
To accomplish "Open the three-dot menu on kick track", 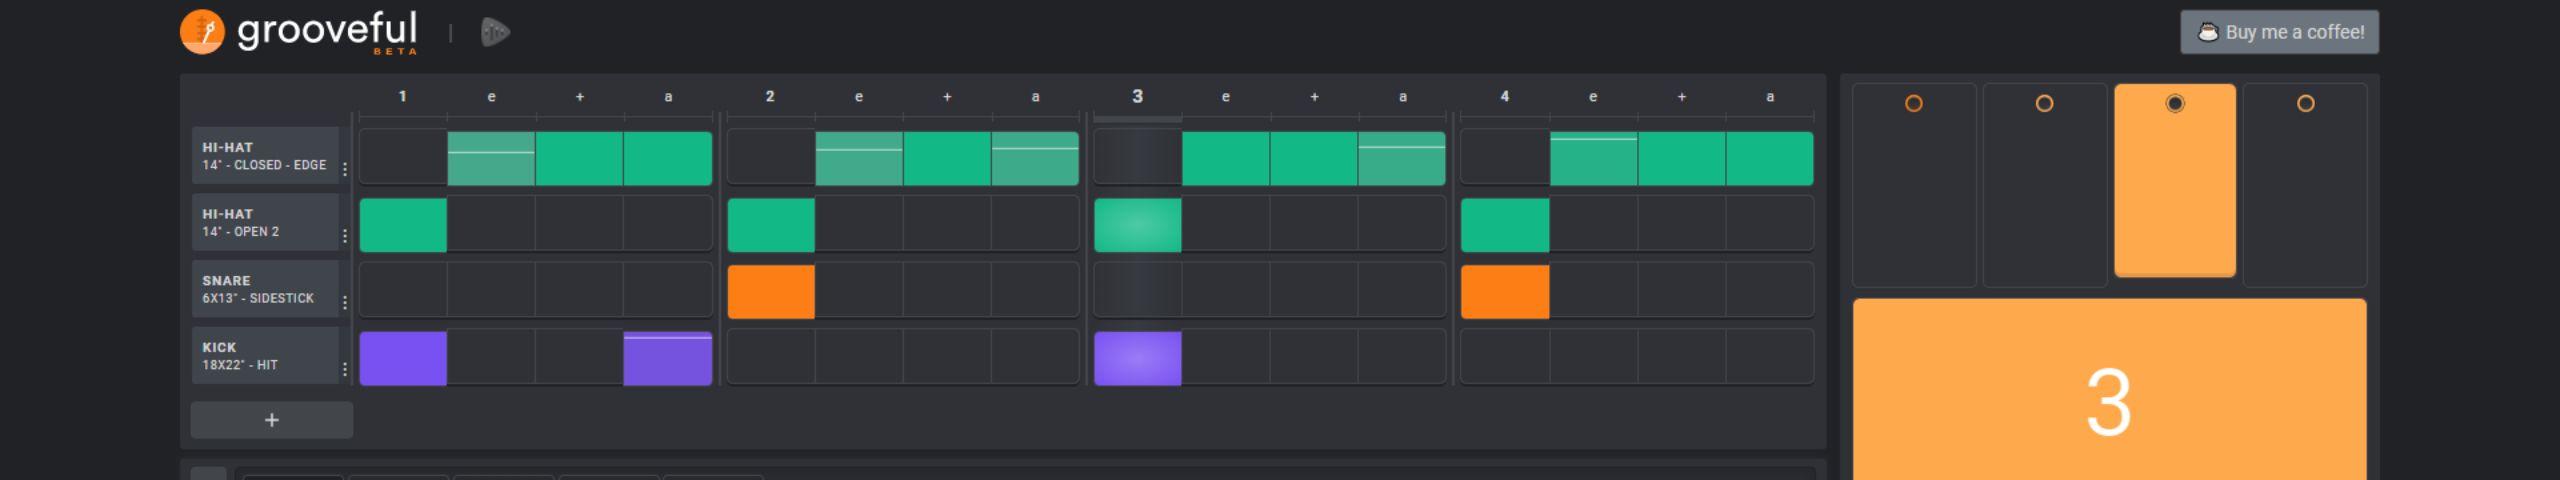I will (345, 369).
